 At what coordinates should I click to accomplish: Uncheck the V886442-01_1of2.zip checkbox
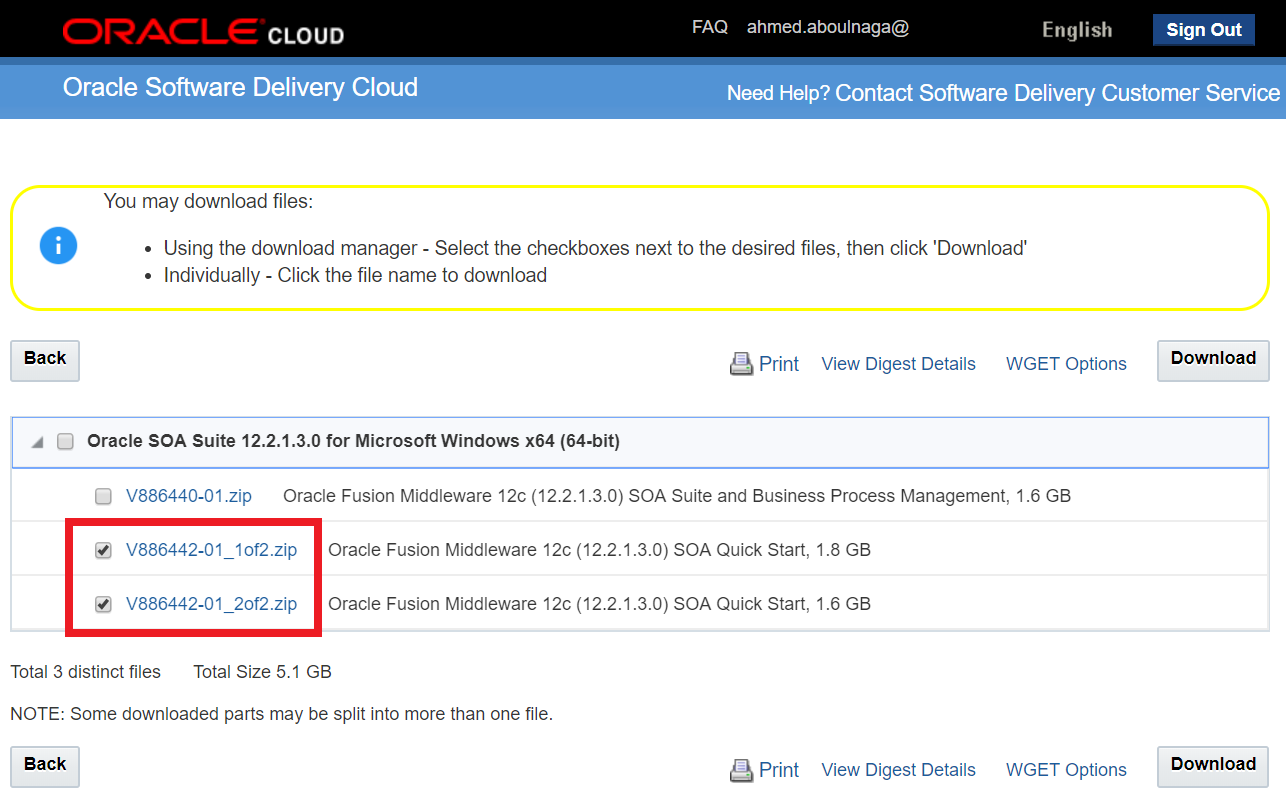pos(103,550)
